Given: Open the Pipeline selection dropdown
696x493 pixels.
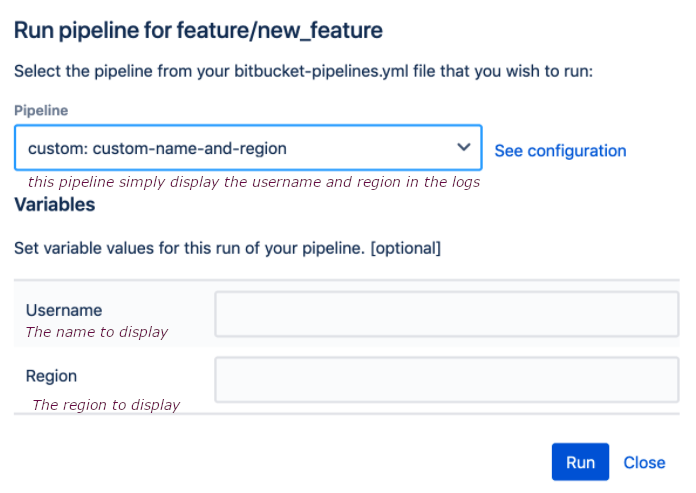Looking at the screenshot, I should (248, 148).
